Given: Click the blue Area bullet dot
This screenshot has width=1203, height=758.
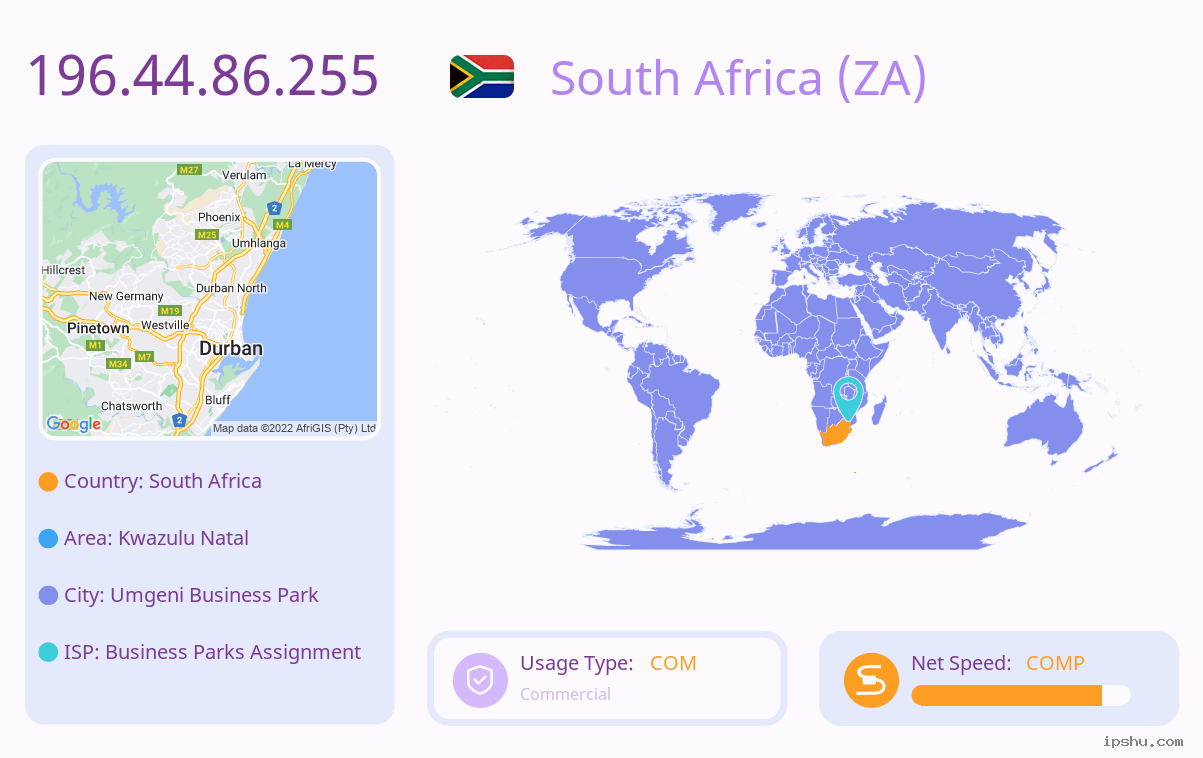Looking at the screenshot, I should [x=48, y=539].
